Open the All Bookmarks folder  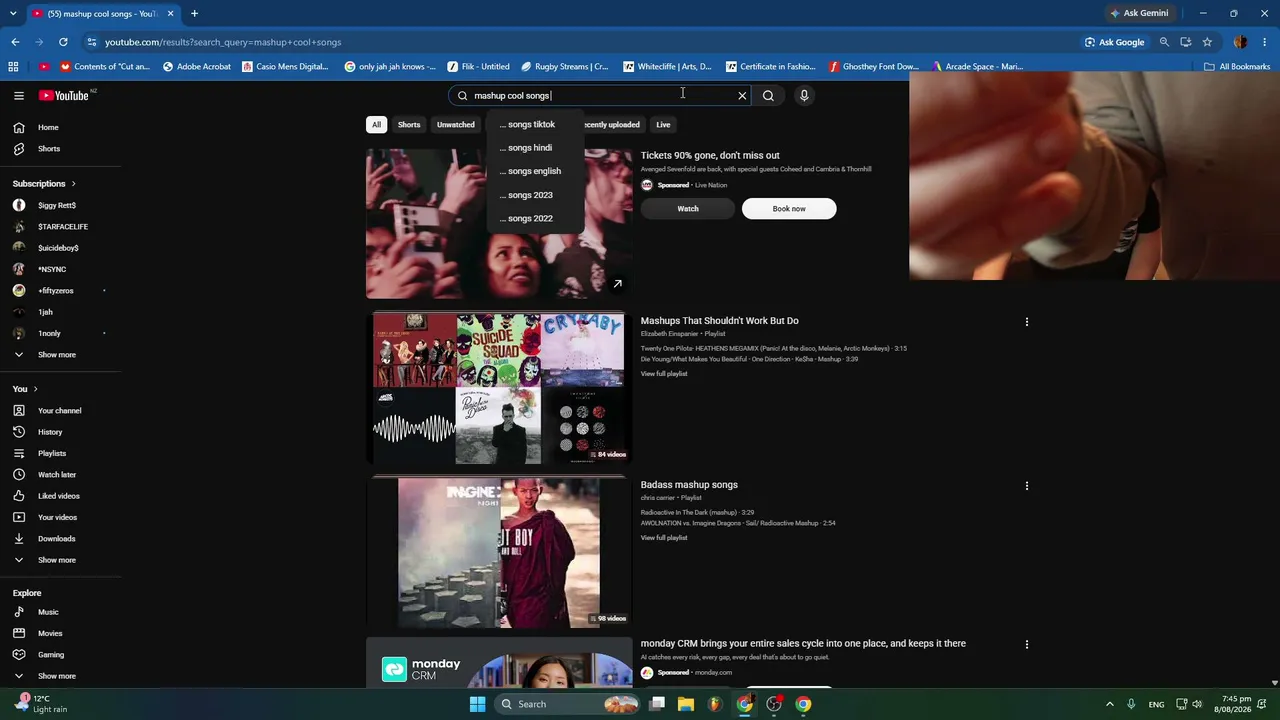point(1237,67)
